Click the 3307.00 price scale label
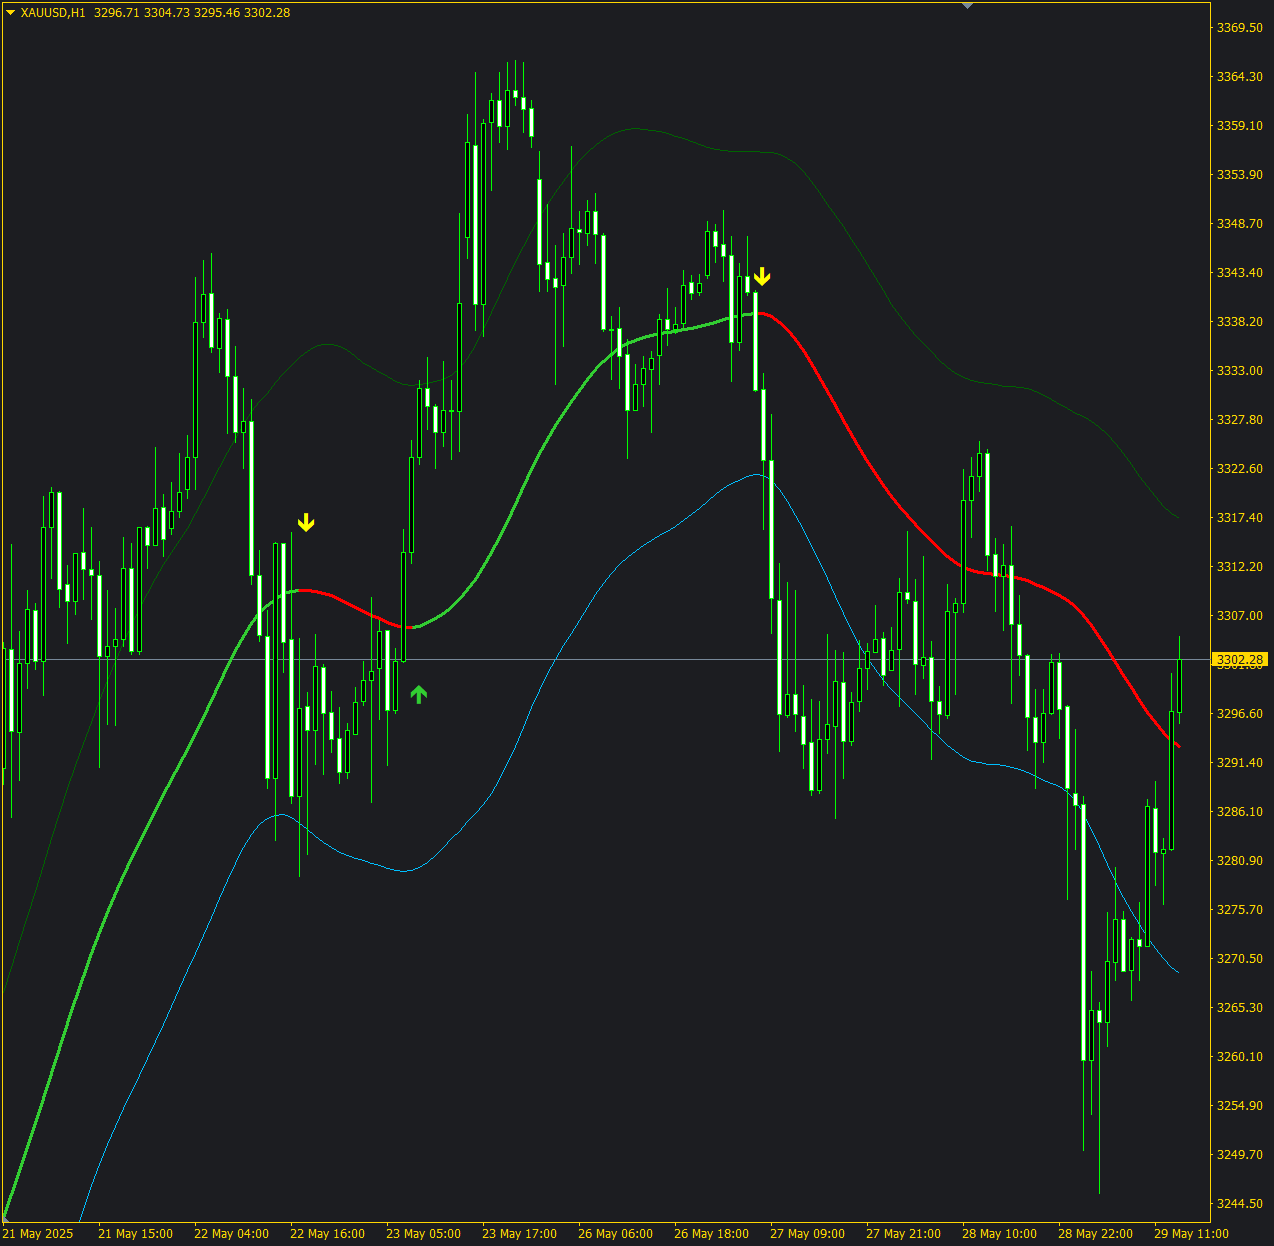The image size is (1274, 1246). [1239, 616]
